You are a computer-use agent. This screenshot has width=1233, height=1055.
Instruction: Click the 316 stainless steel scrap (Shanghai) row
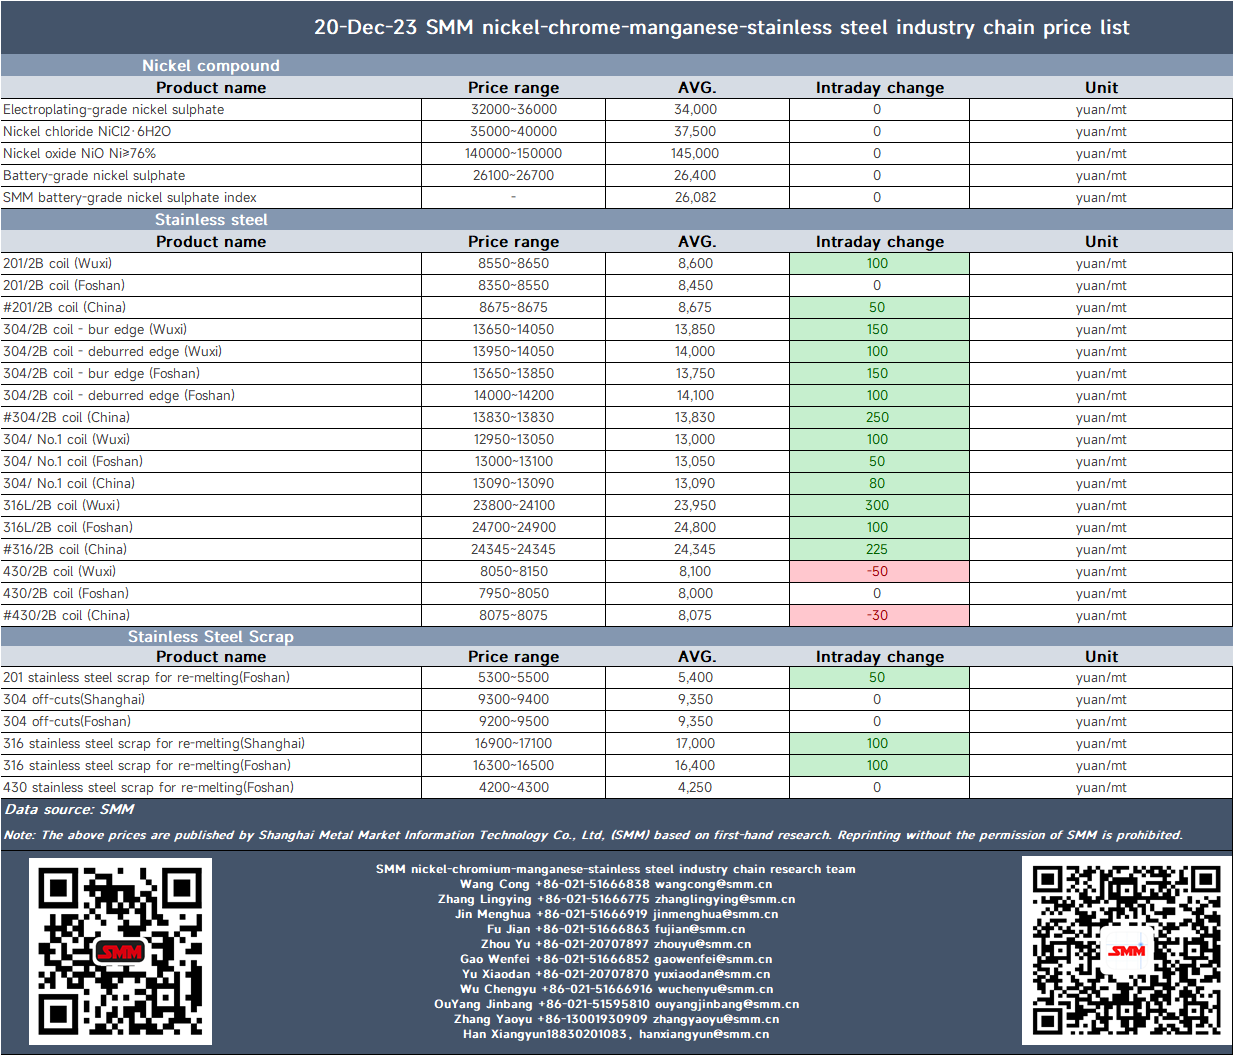tap(616, 743)
